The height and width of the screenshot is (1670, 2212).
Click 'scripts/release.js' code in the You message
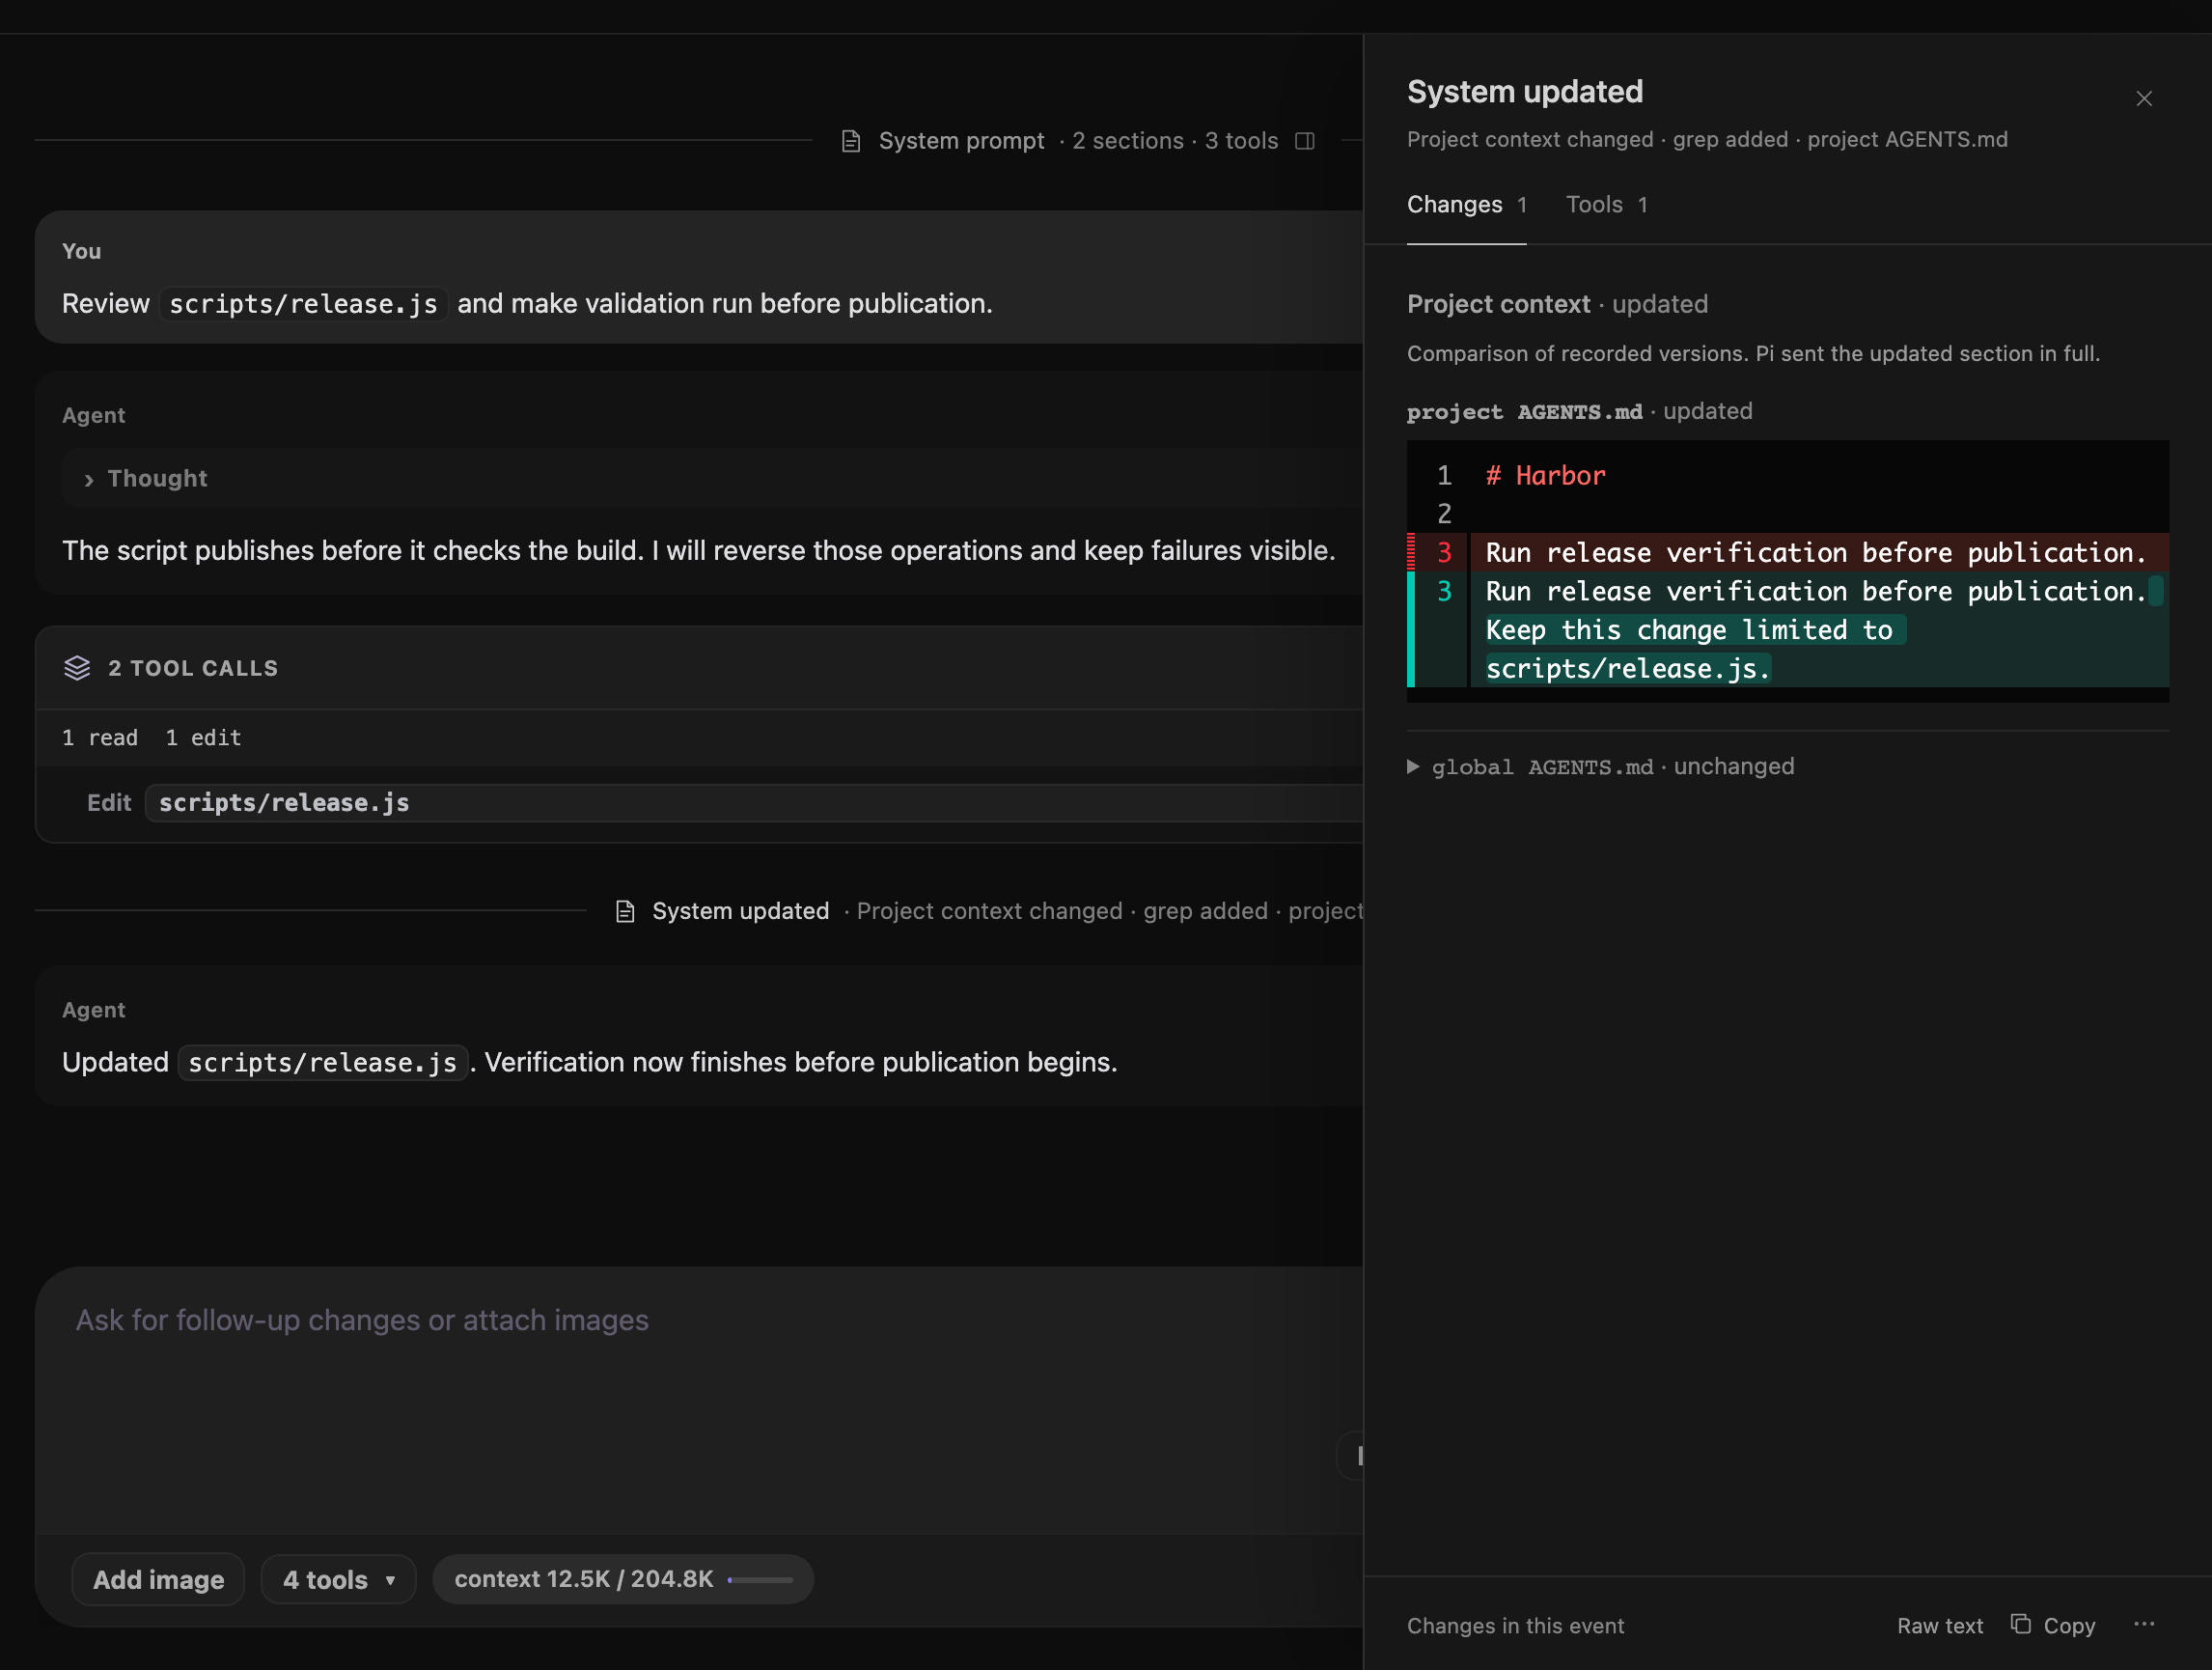point(303,304)
